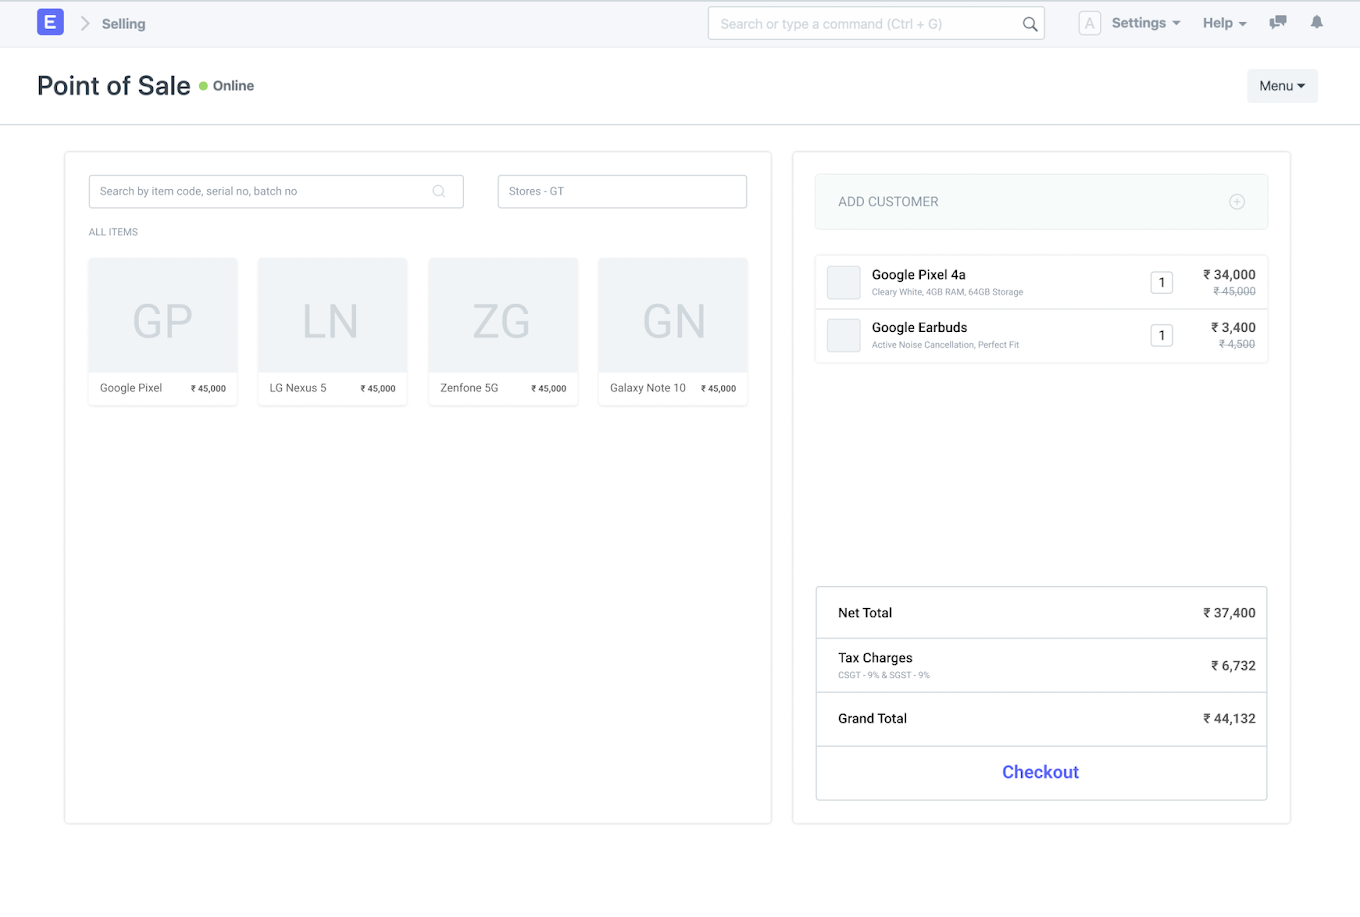Click the Selling breadcrumb link
Screen dimensions: 1360x917
pyautogui.click(x=123, y=24)
